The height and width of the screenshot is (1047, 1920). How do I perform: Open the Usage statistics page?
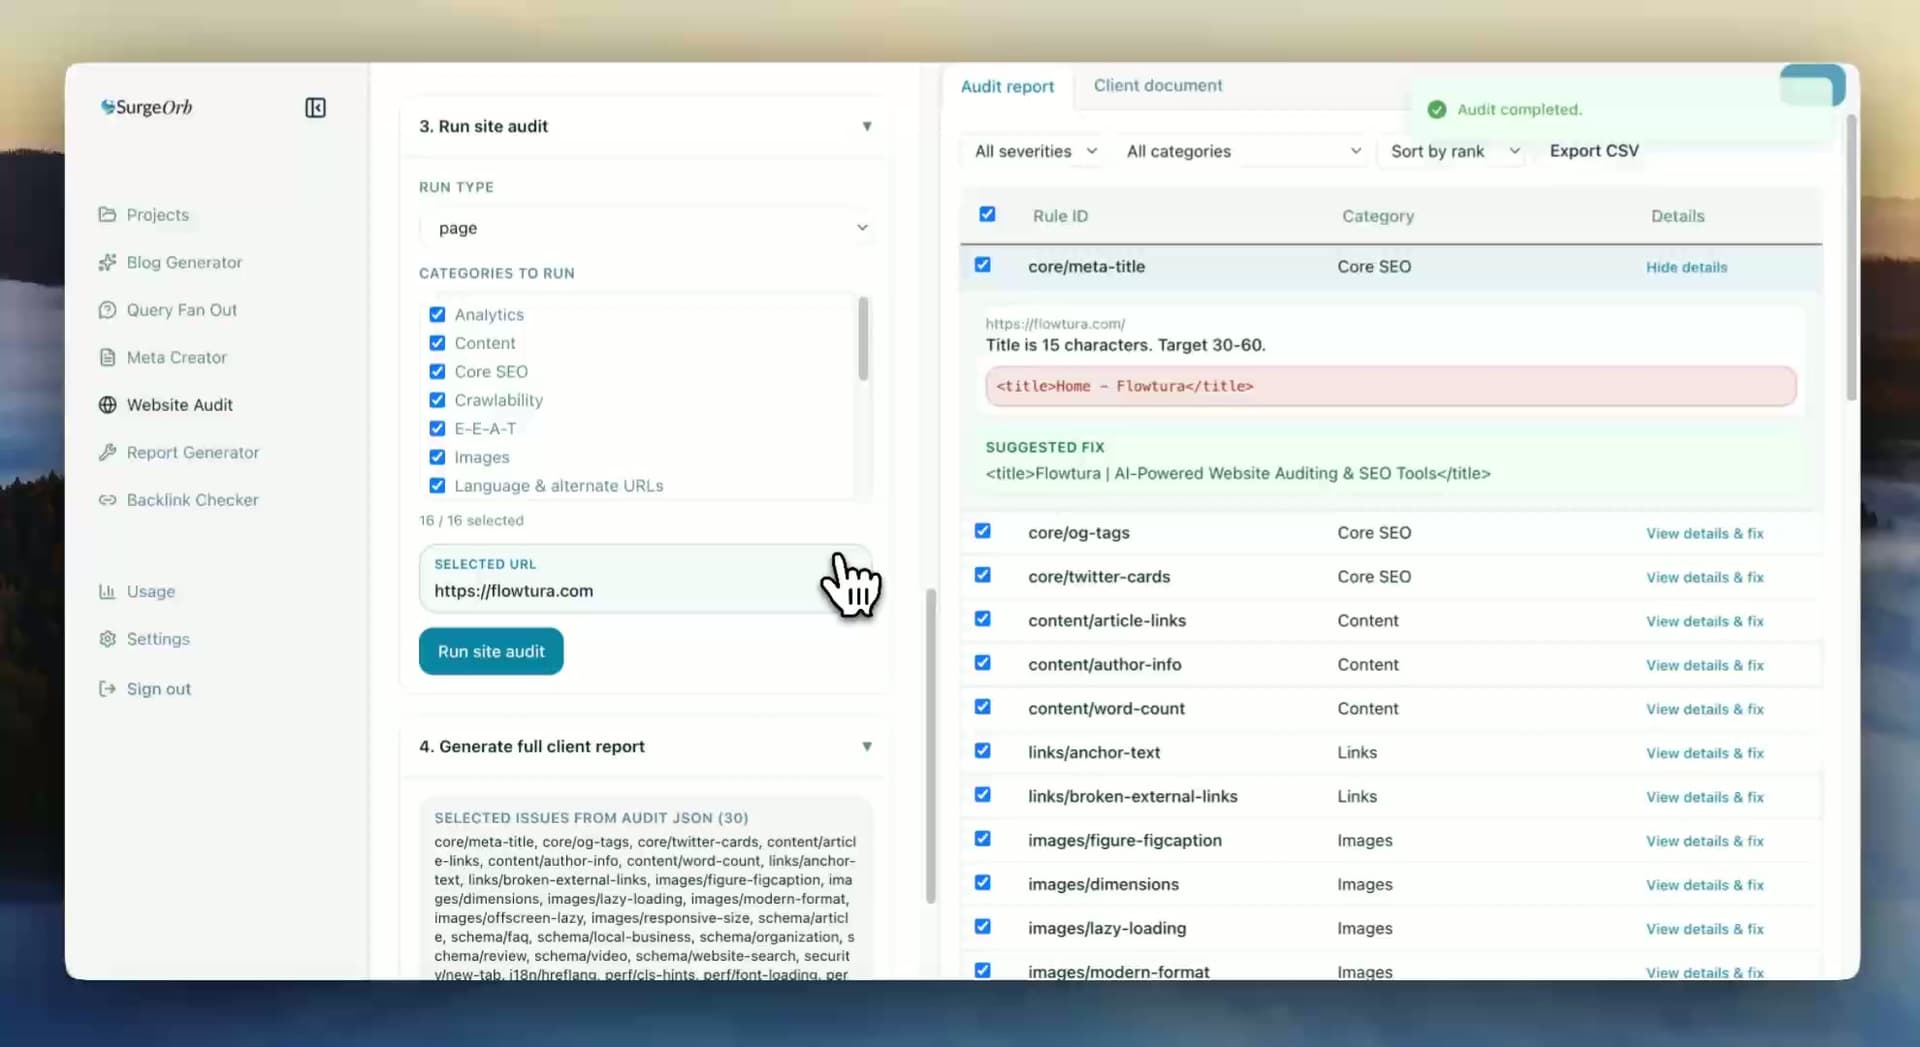(149, 591)
